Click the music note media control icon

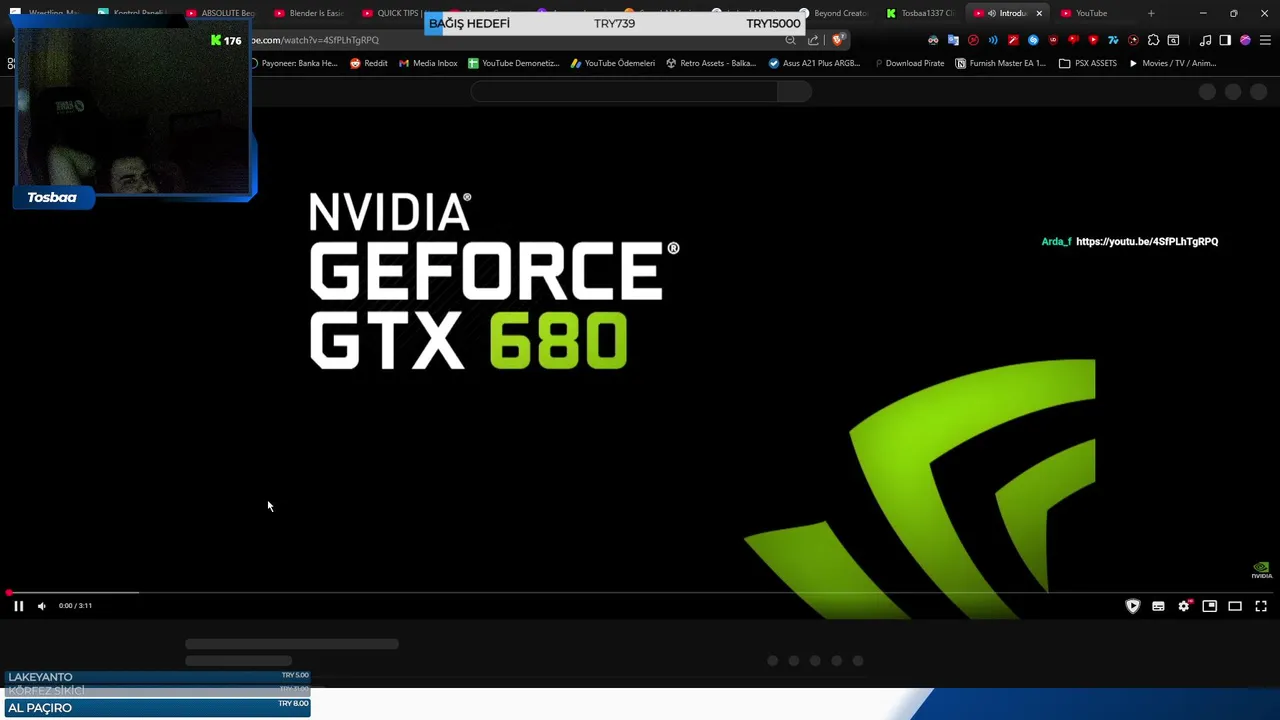[1205, 40]
